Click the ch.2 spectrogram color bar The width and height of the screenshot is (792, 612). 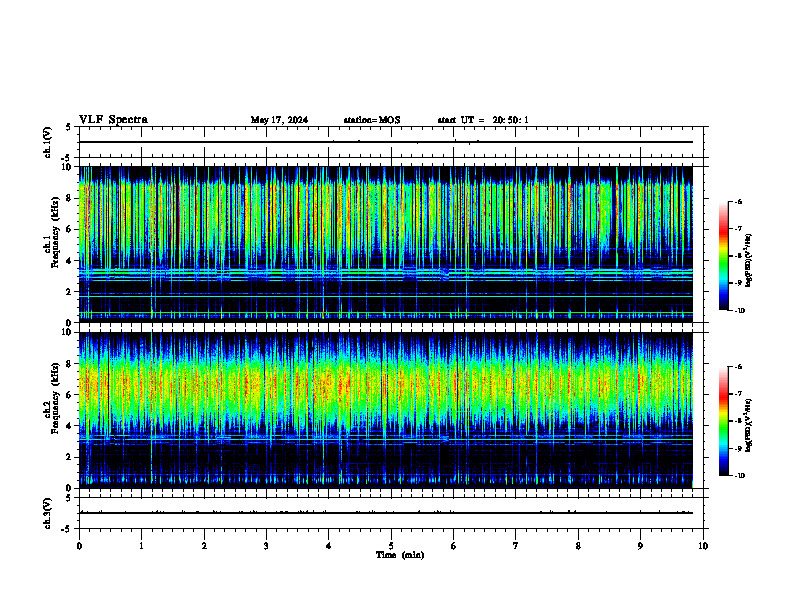[x=723, y=421]
